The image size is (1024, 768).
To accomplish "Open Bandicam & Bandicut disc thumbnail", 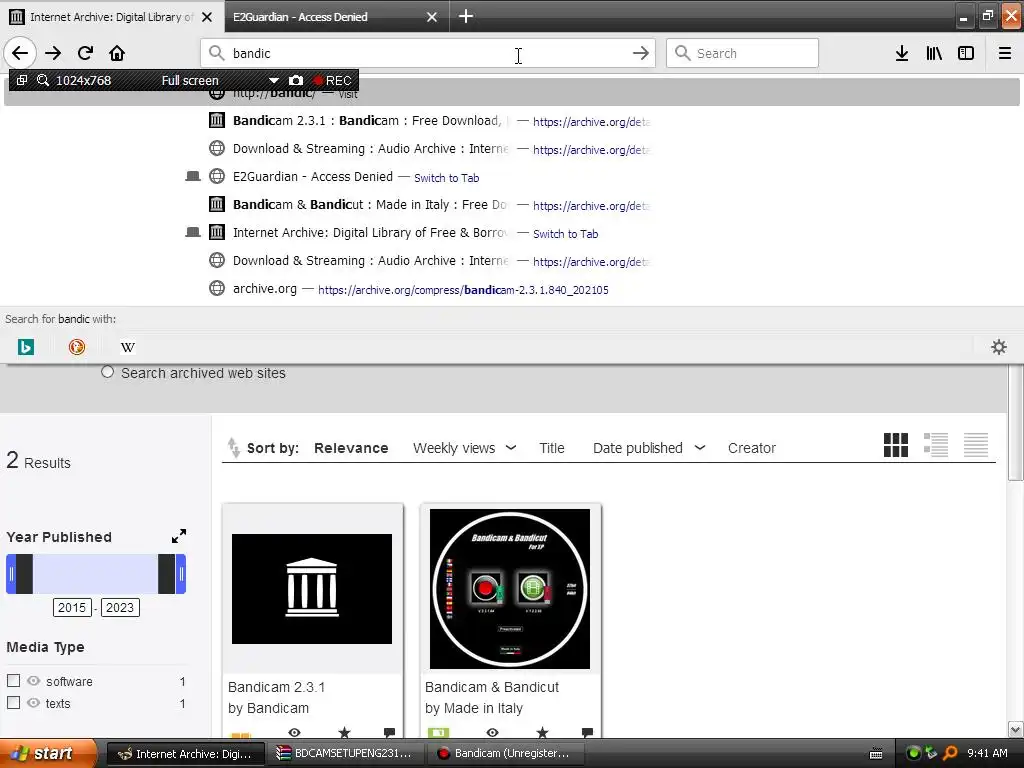I will click(x=510, y=589).
